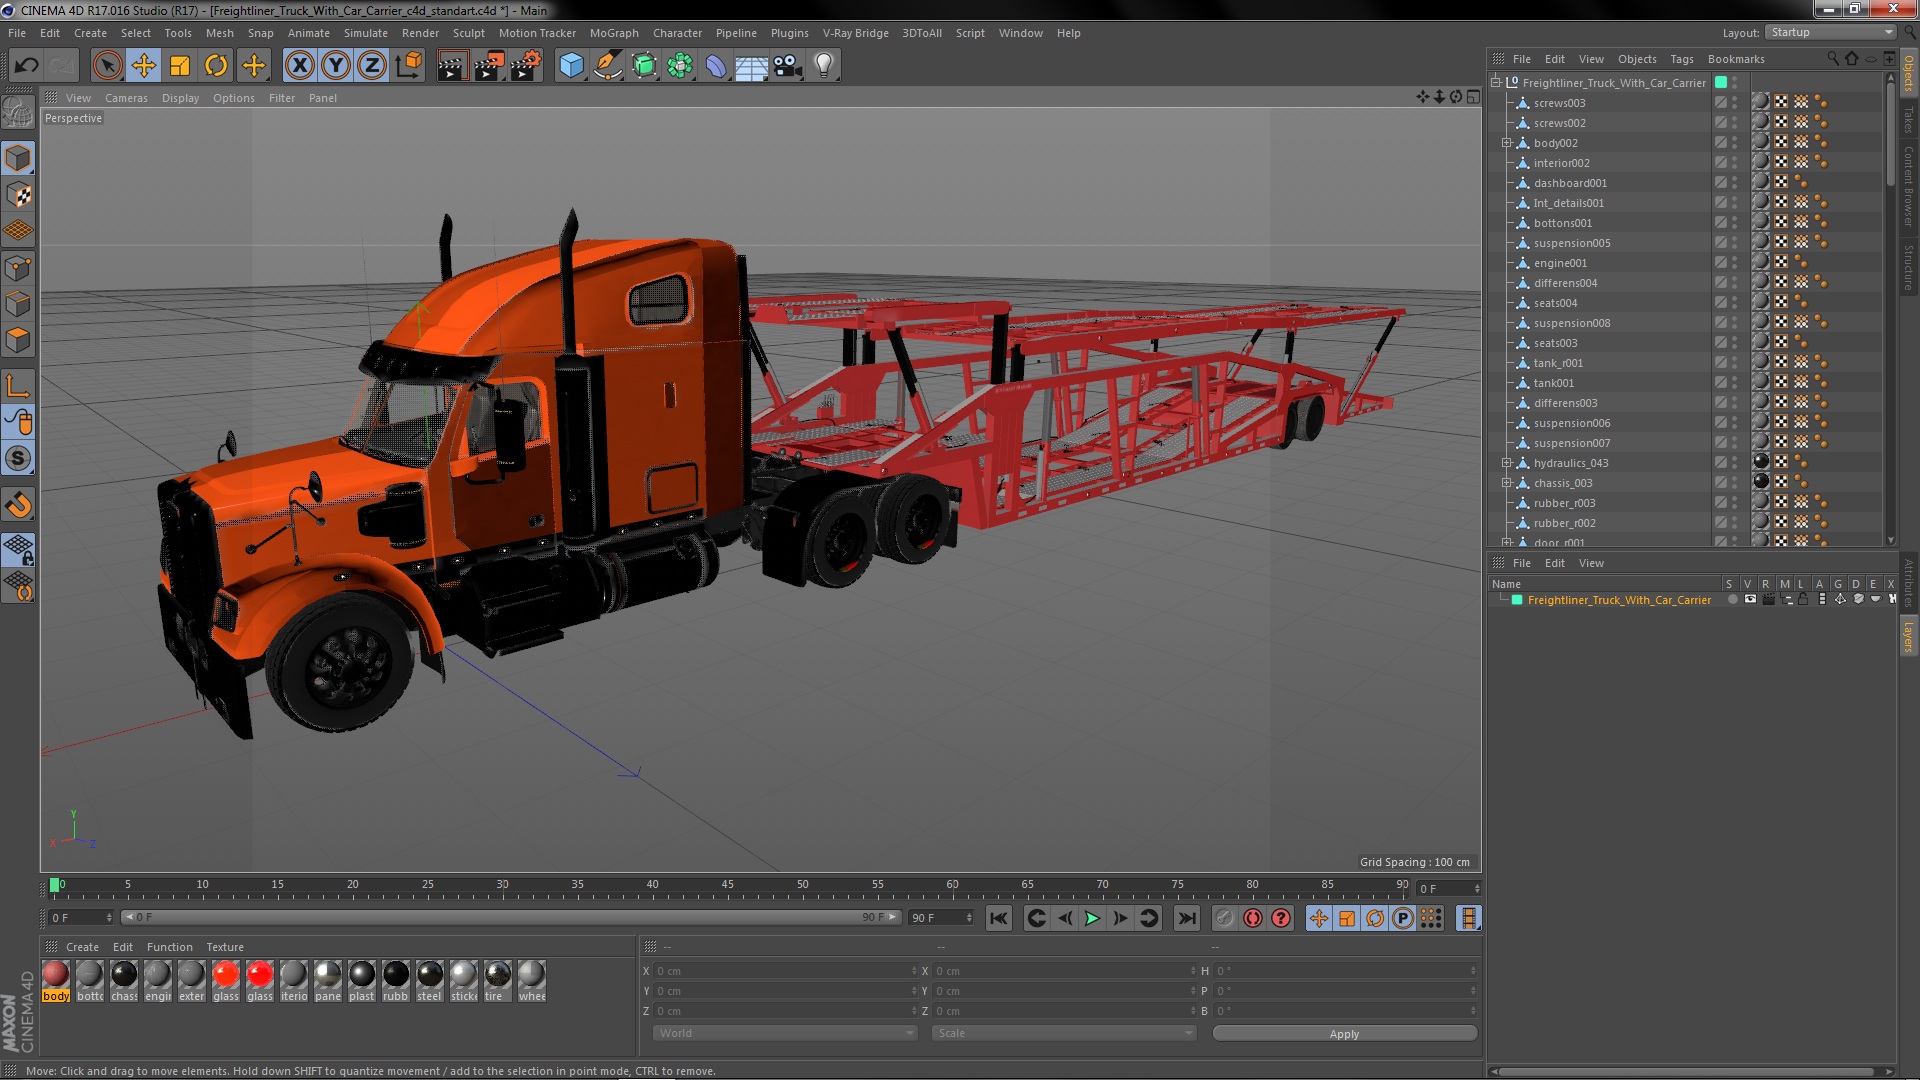Viewport: 1920px width, 1080px height.
Task: Select the Rotate tool
Action: point(216,66)
